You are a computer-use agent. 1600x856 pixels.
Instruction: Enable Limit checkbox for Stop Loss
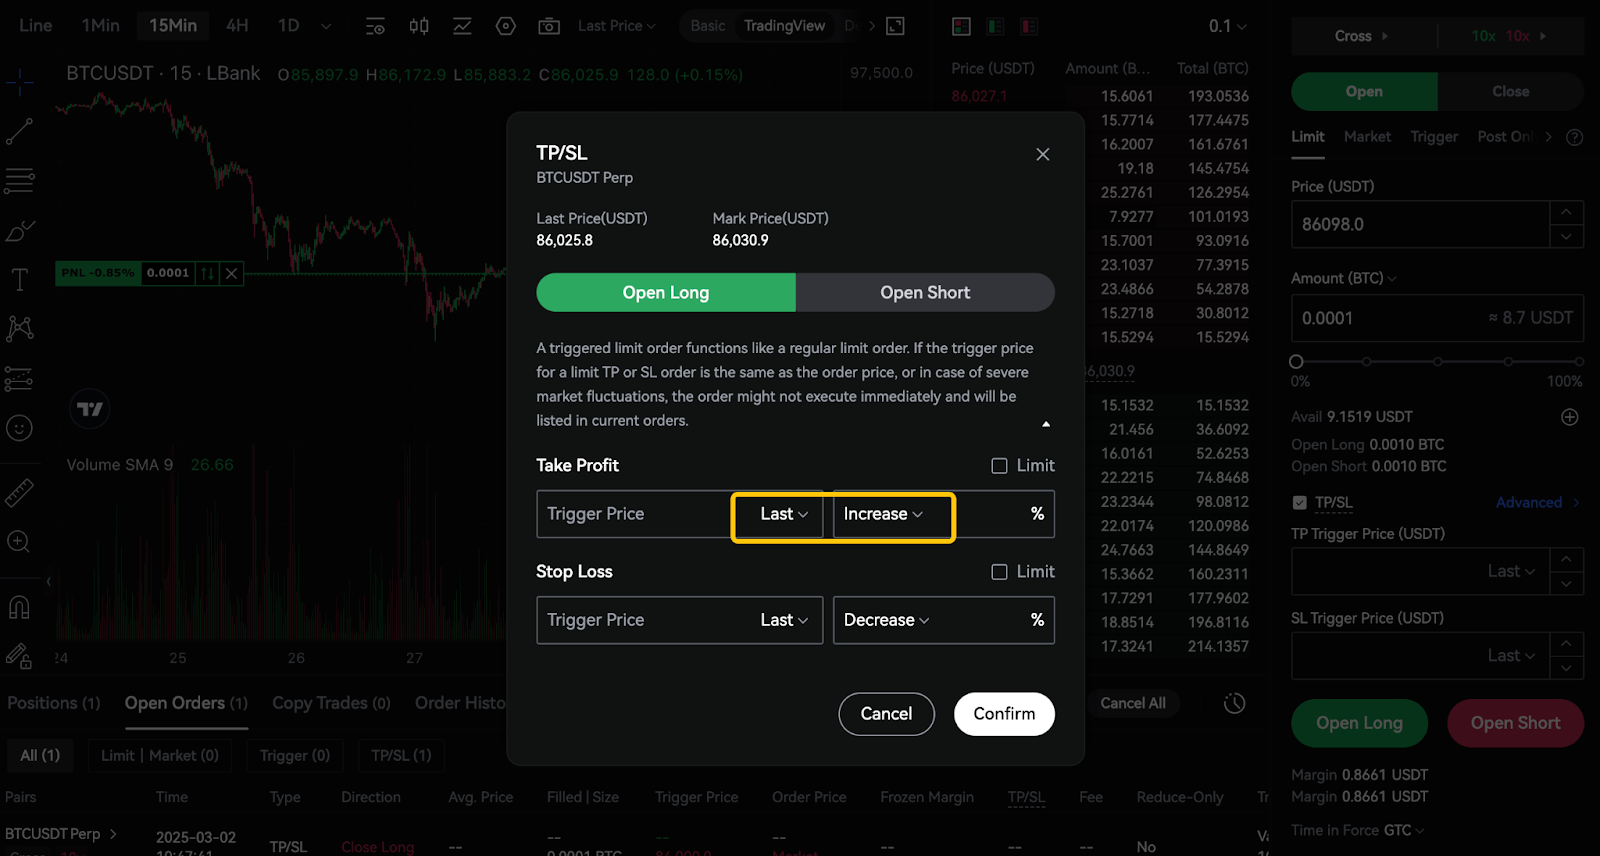click(x=999, y=572)
